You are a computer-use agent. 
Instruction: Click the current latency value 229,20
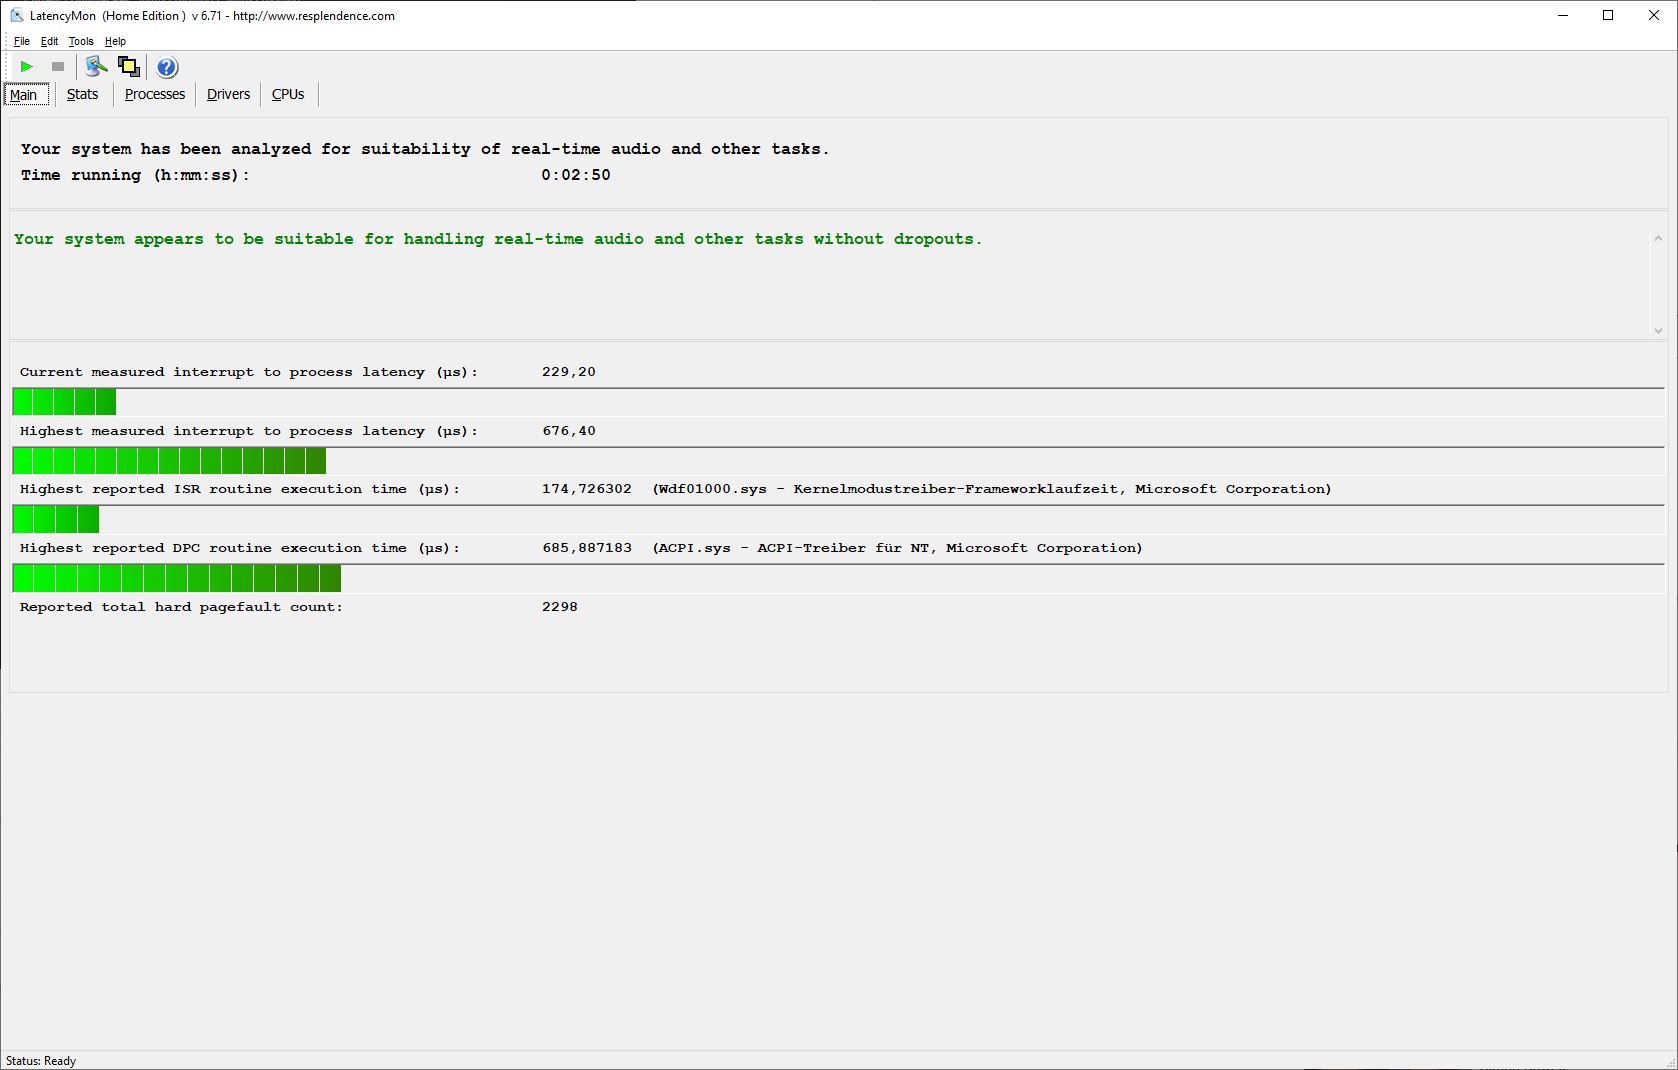569,372
